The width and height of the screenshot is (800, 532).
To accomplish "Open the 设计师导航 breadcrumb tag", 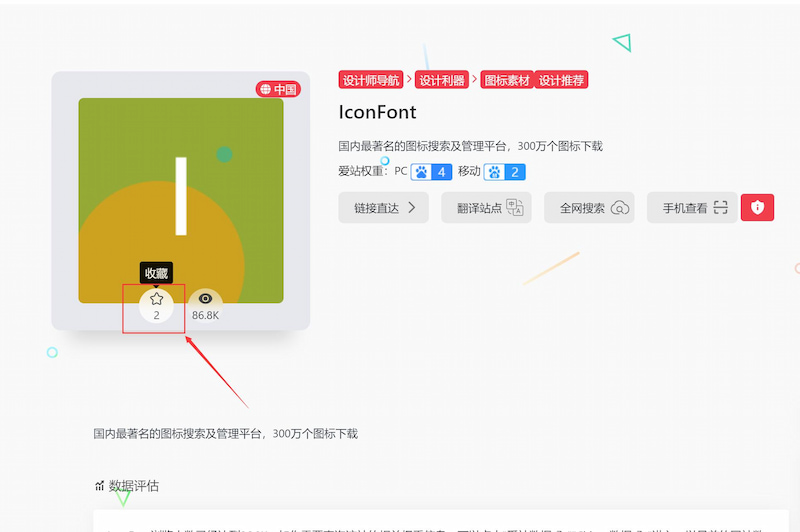I will tap(371, 80).
